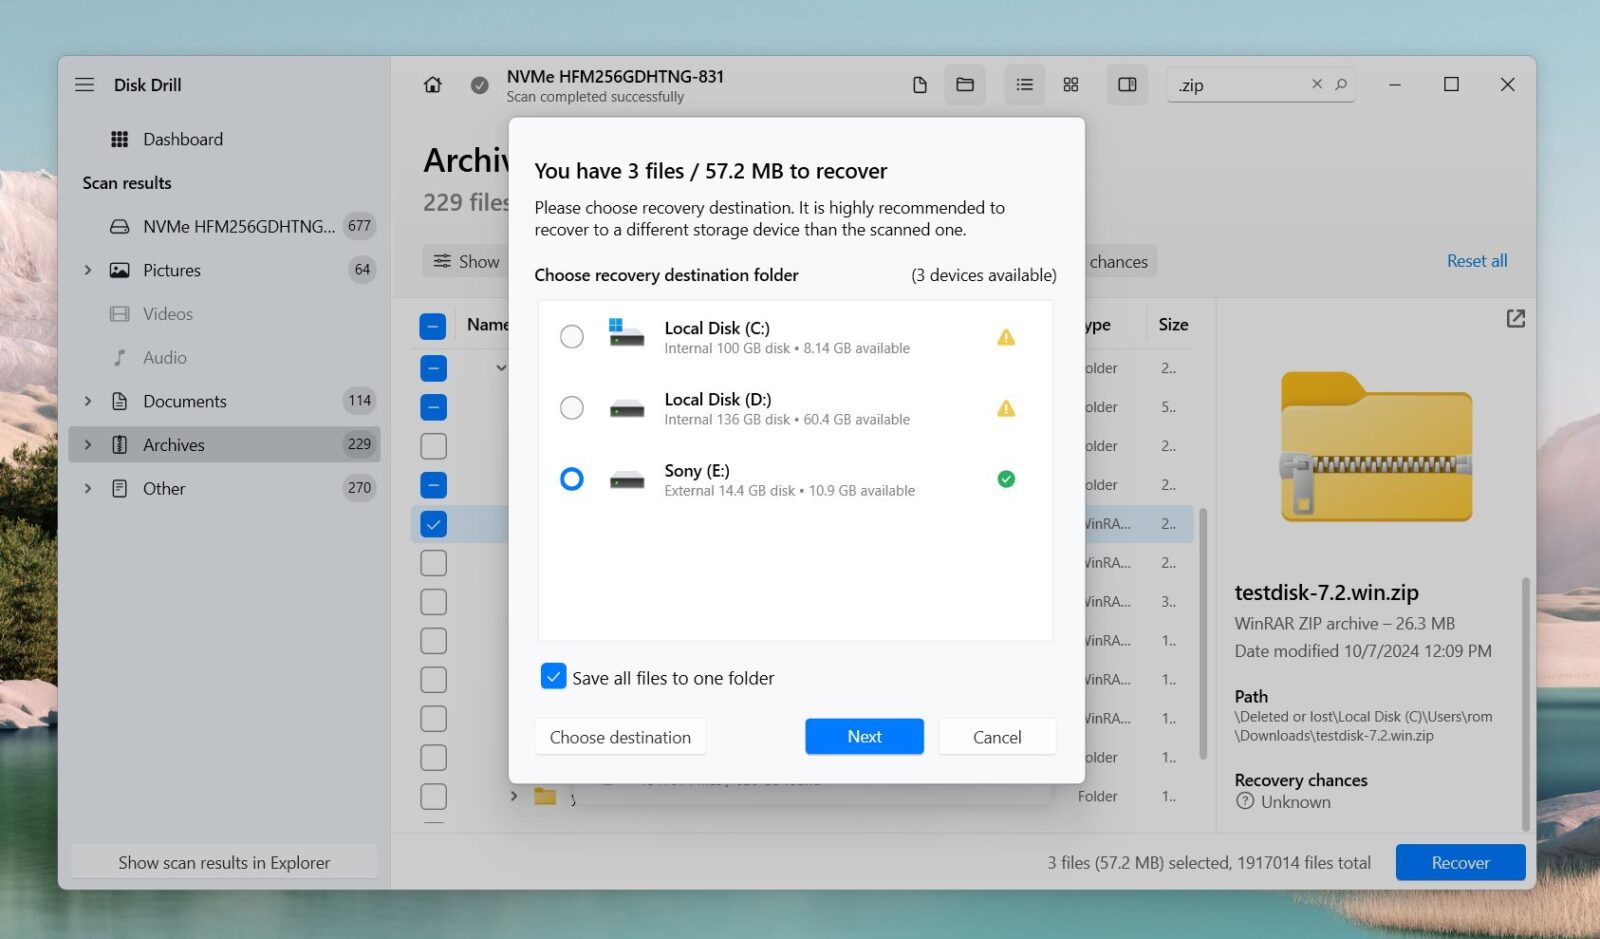
Task: Switch results to list view
Action: coord(1023,85)
